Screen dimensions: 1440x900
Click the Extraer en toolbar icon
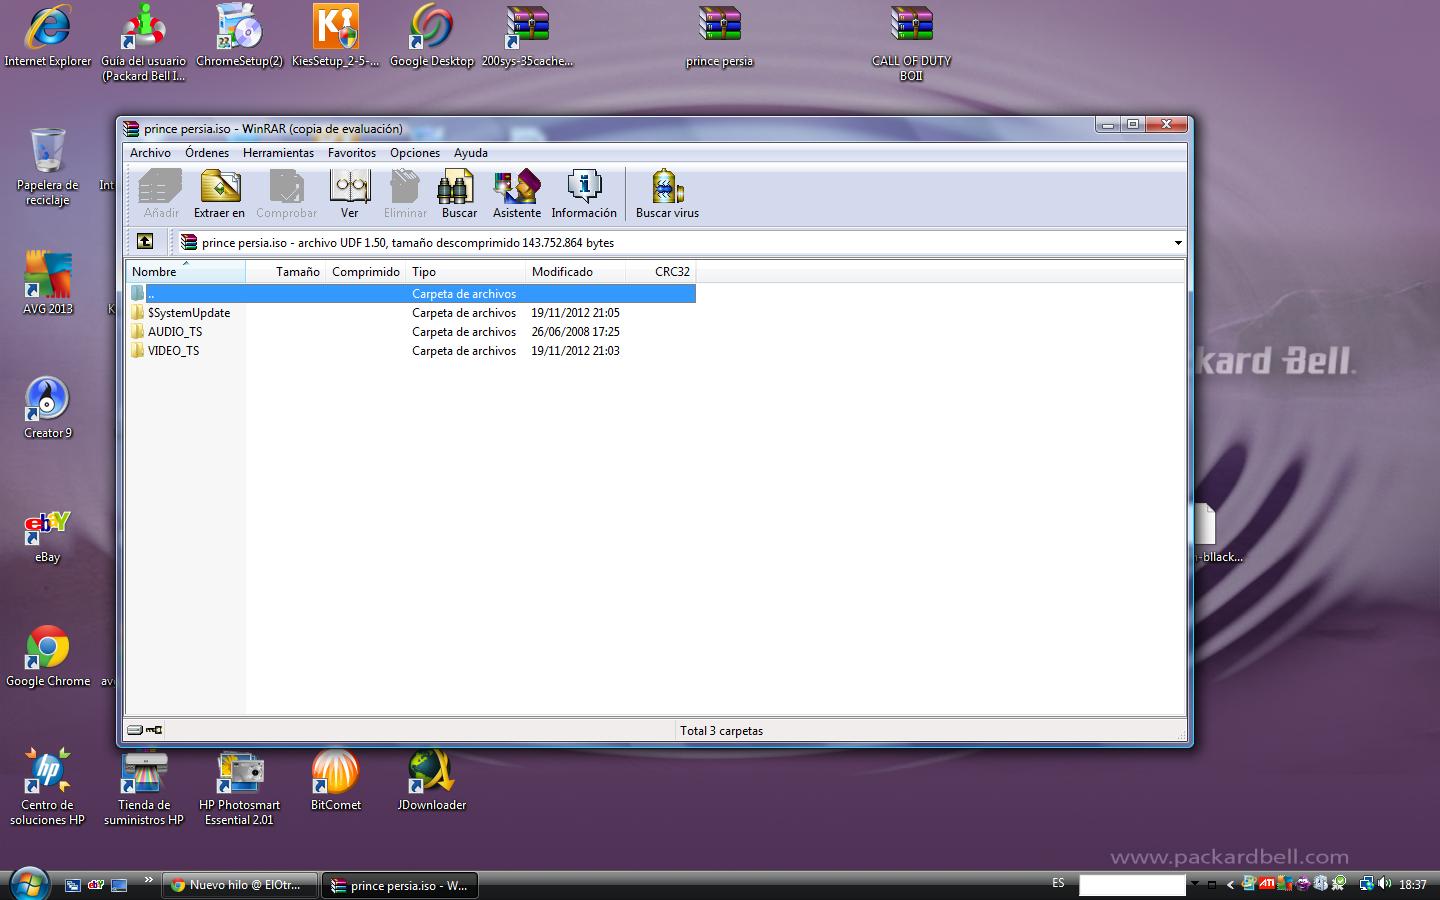point(219,193)
